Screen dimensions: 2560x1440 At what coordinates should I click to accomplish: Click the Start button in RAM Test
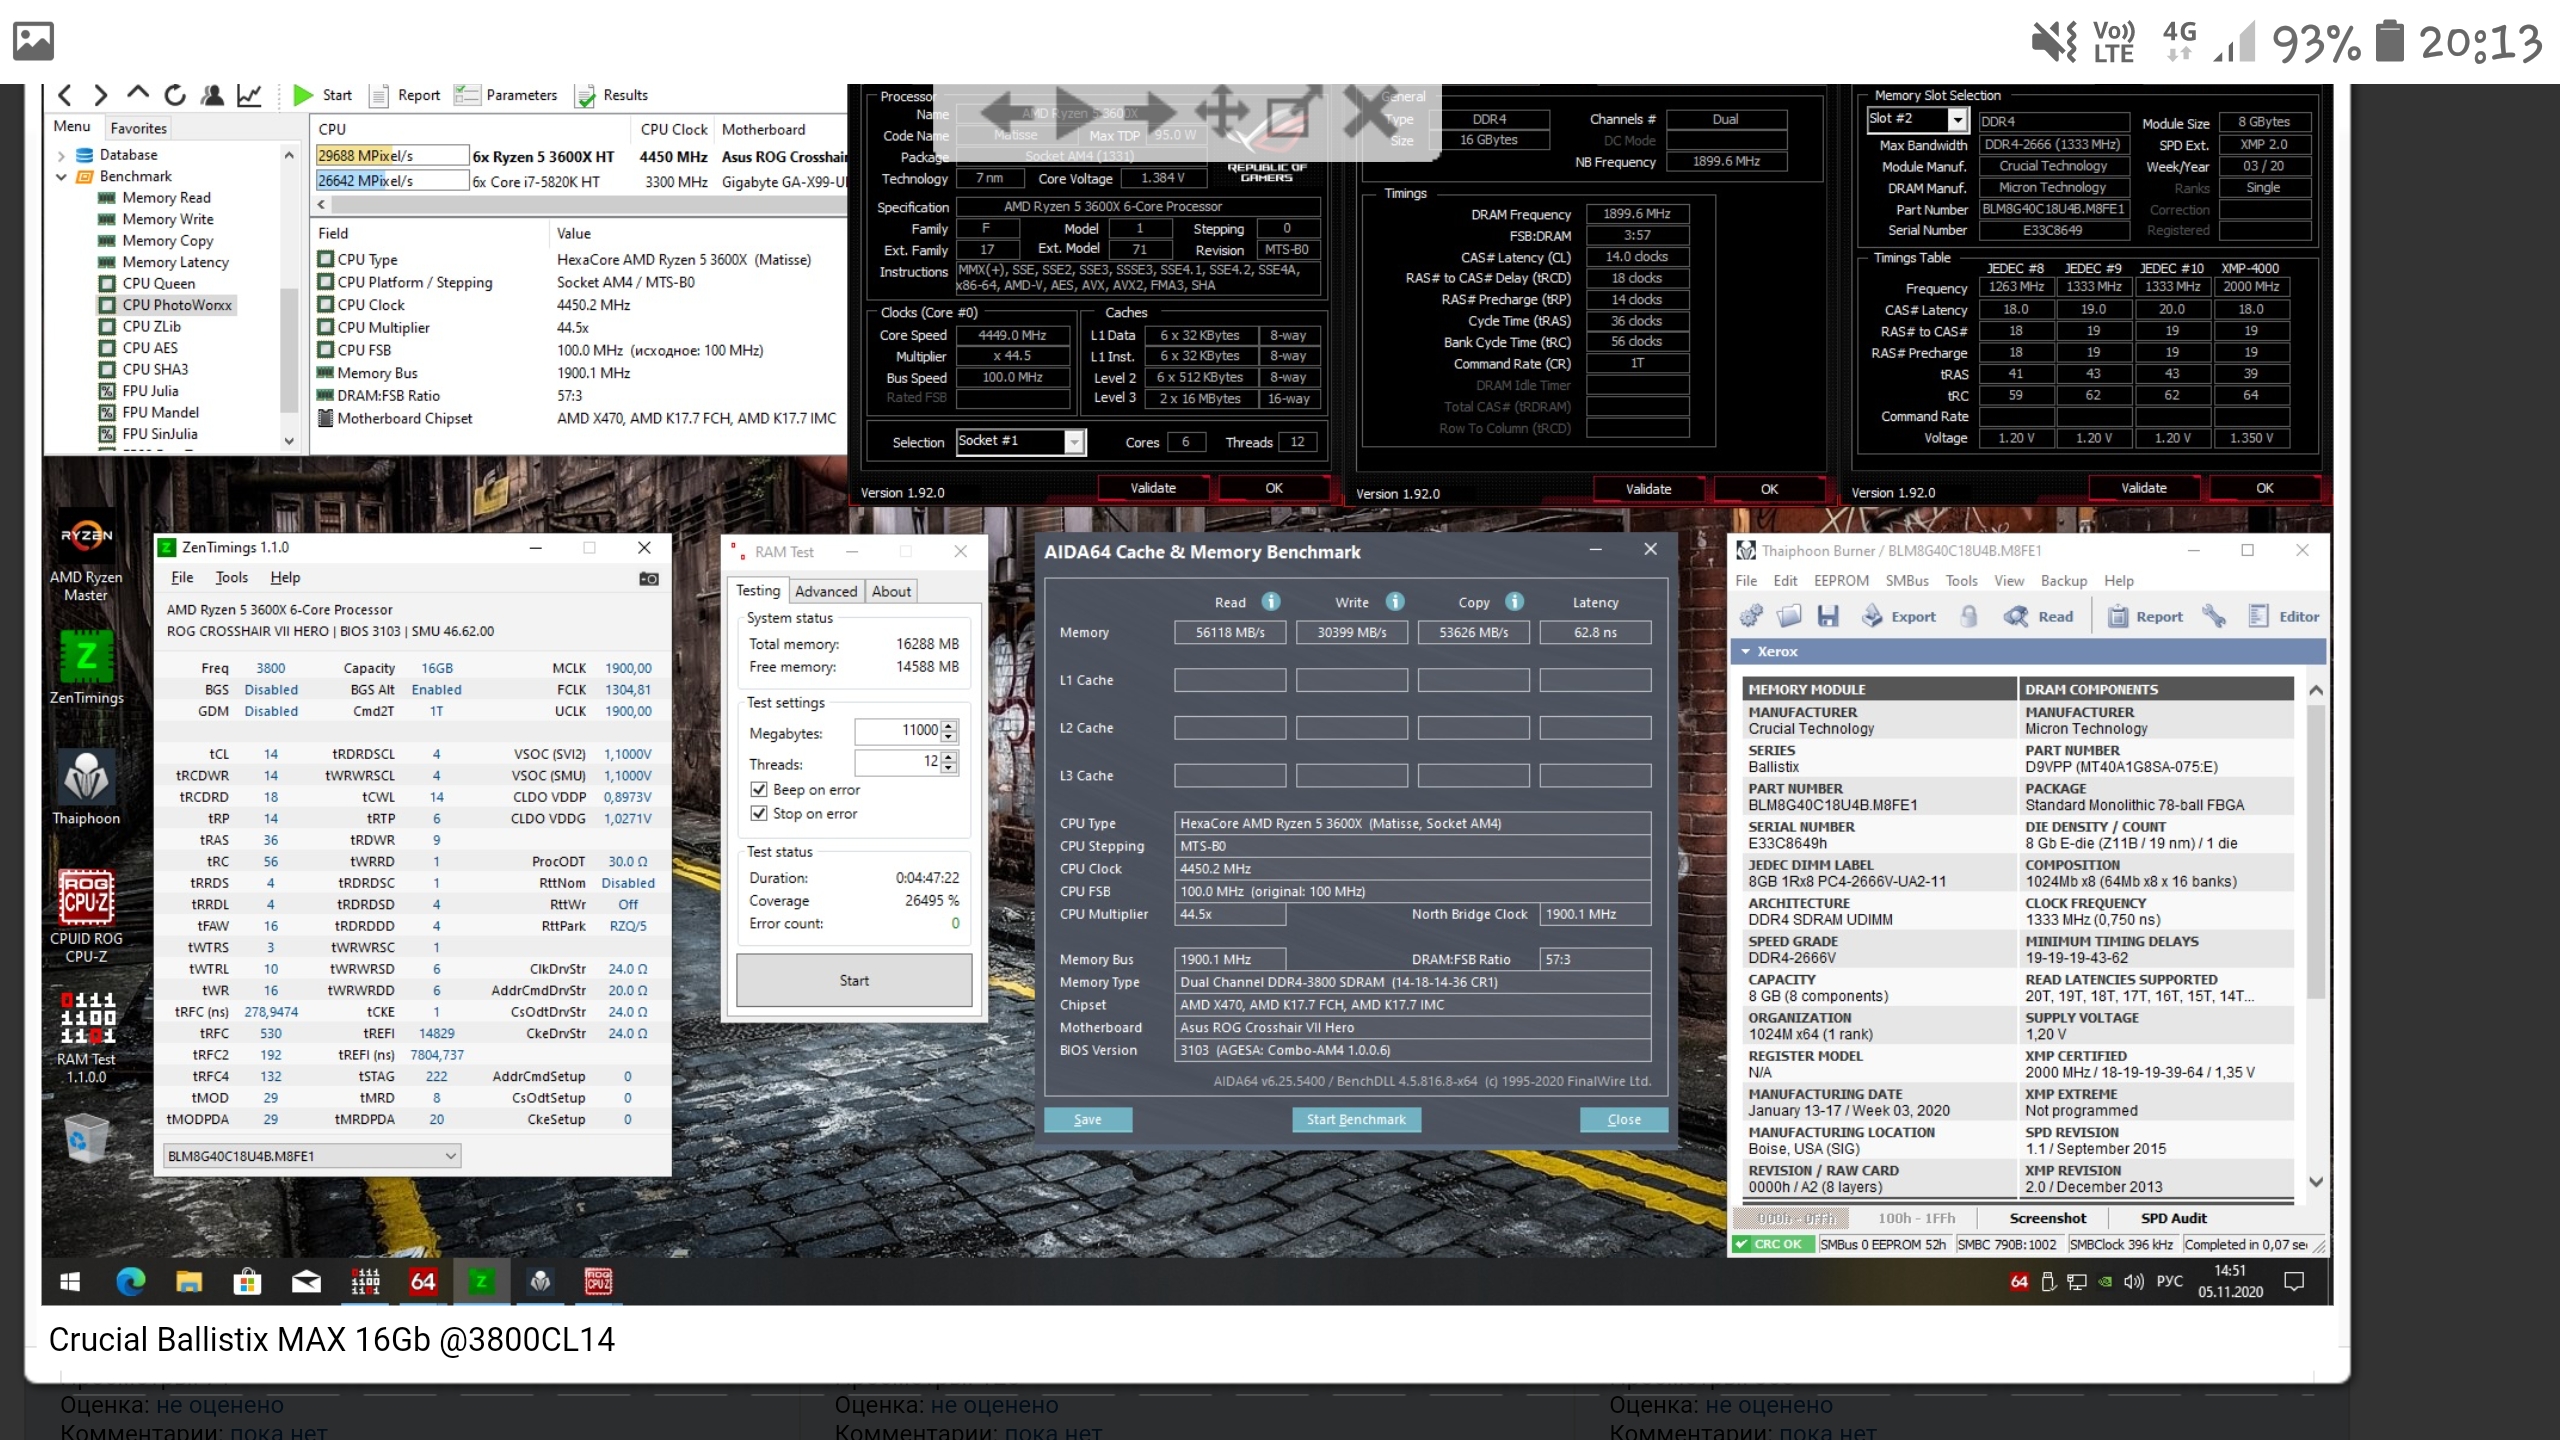click(854, 980)
